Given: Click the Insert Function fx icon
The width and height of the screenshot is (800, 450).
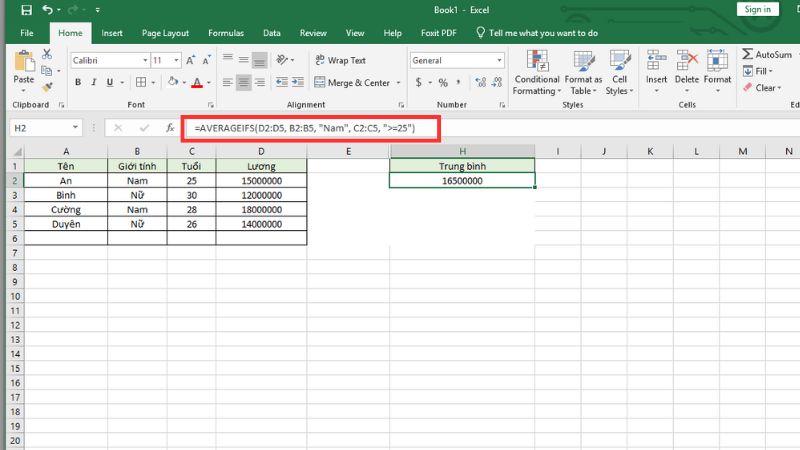Looking at the screenshot, I should coord(170,128).
